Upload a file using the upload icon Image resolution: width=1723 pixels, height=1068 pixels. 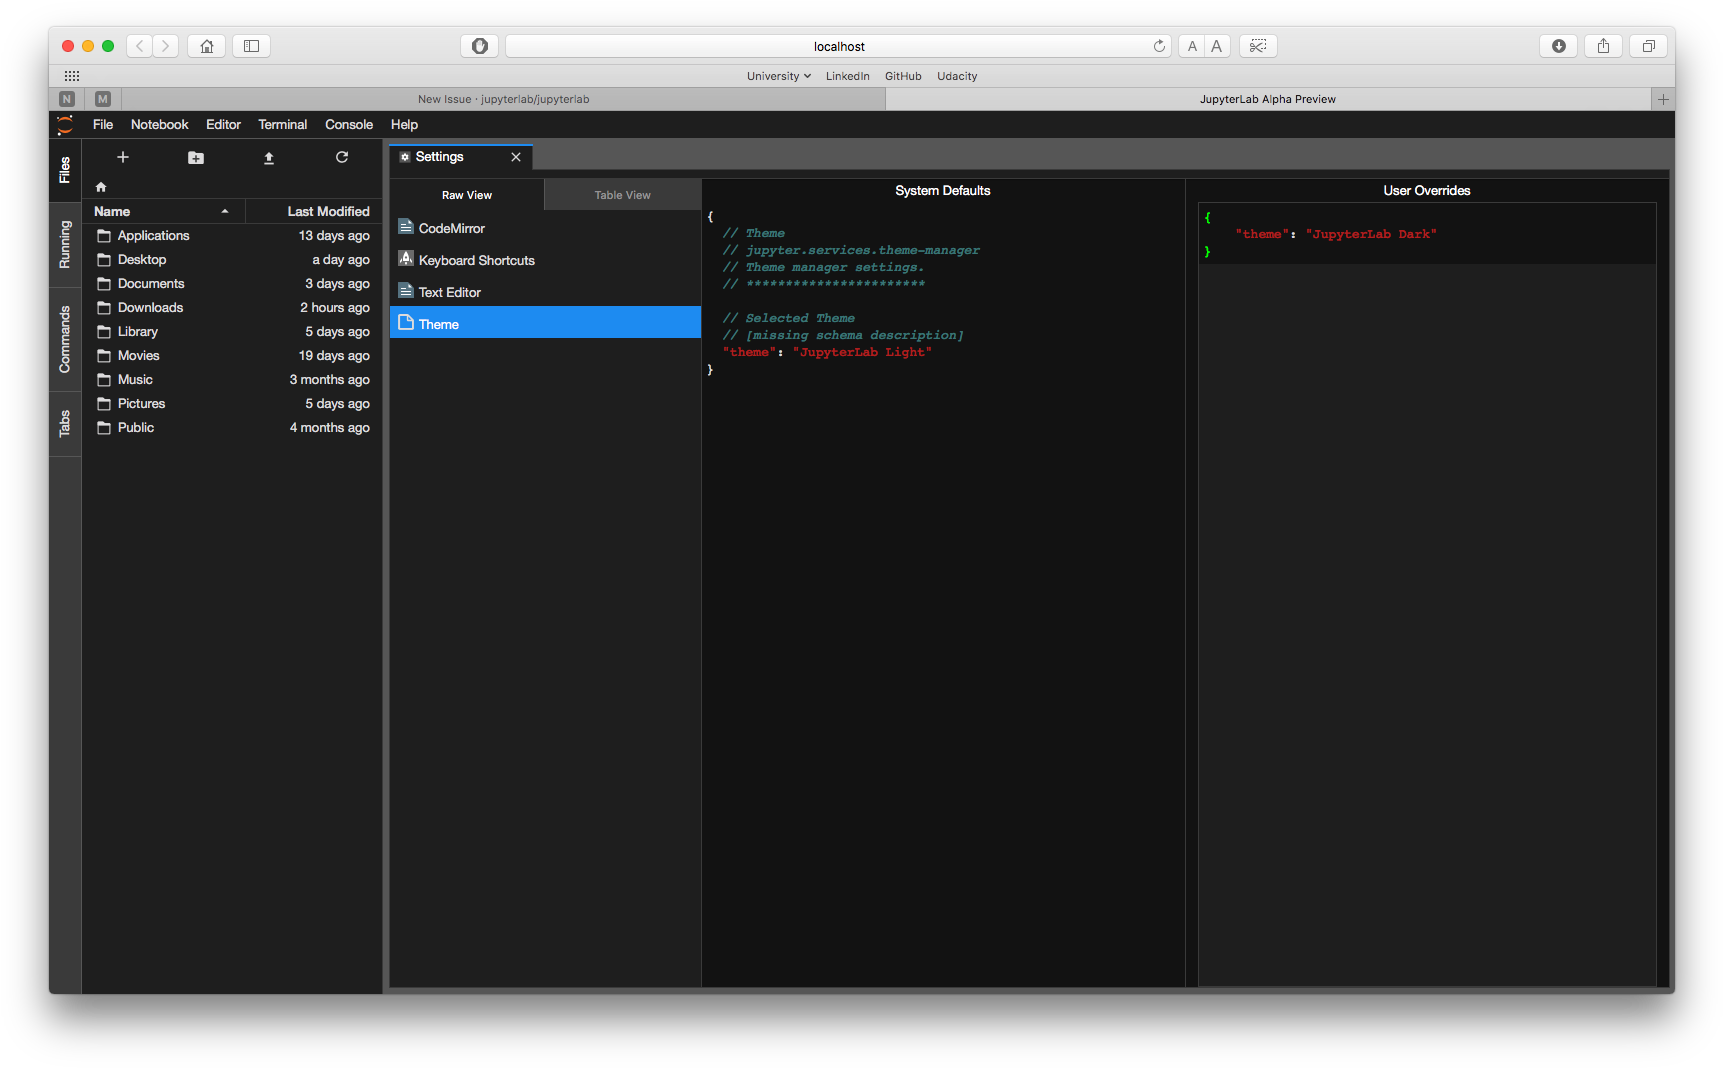point(268,157)
